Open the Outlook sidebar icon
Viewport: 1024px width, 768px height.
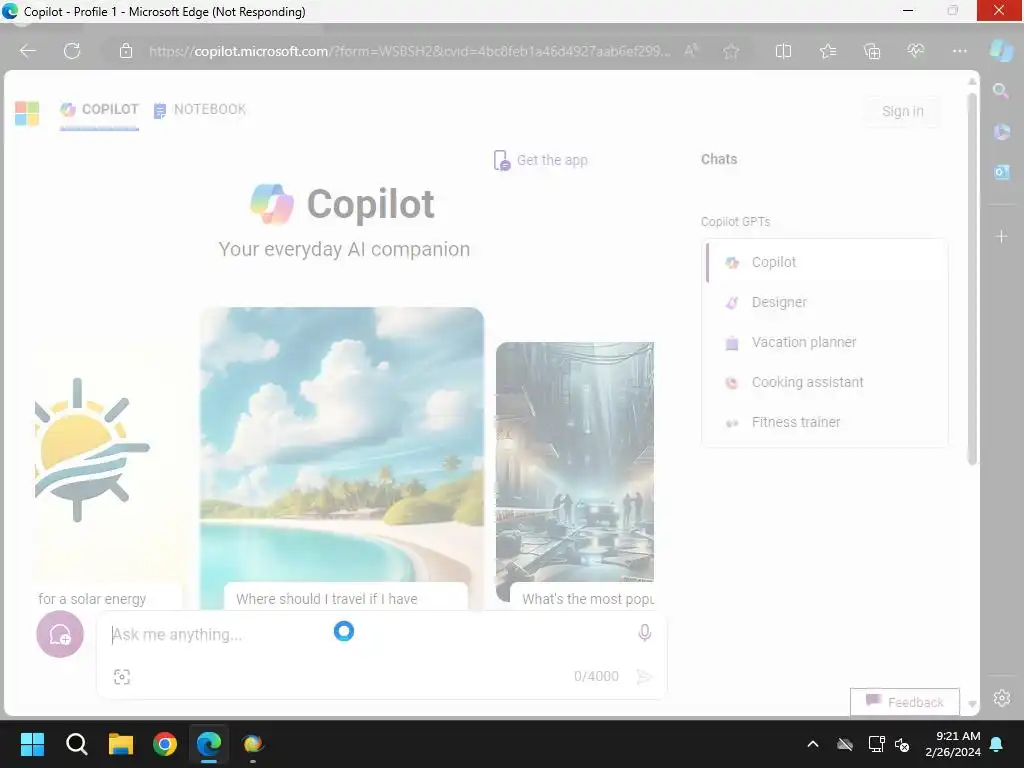1001,172
